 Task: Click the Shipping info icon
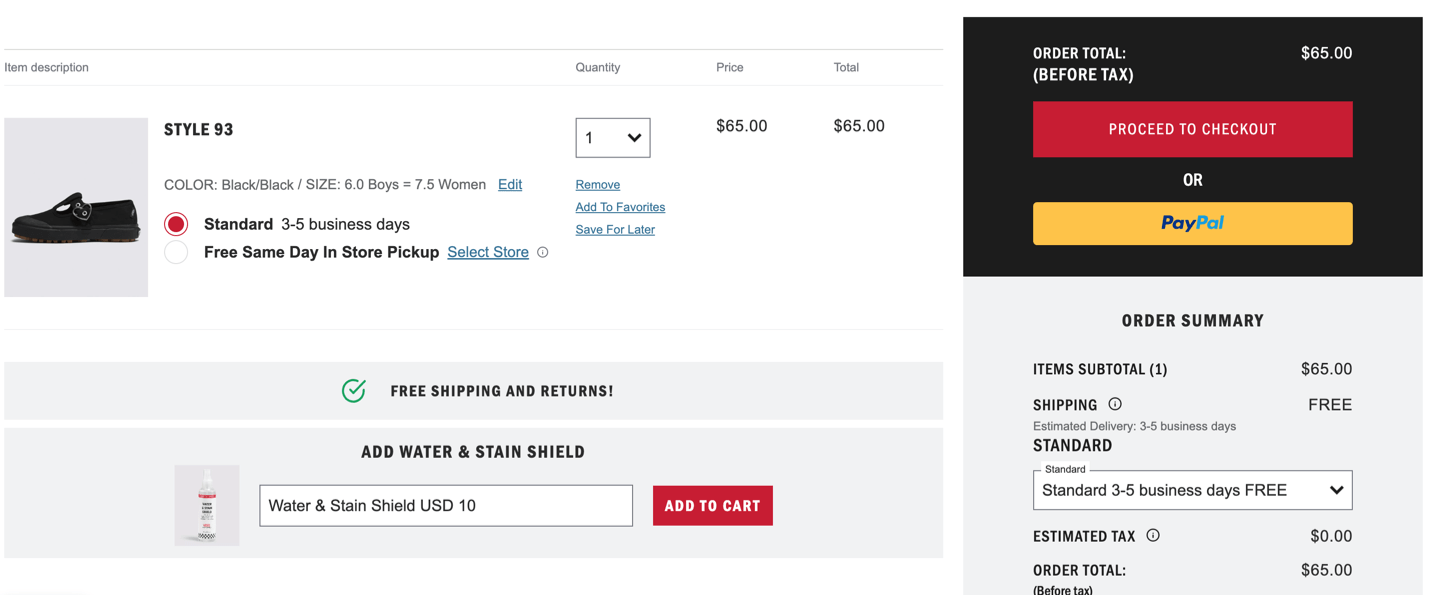pyautogui.click(x=1115, y=404)
